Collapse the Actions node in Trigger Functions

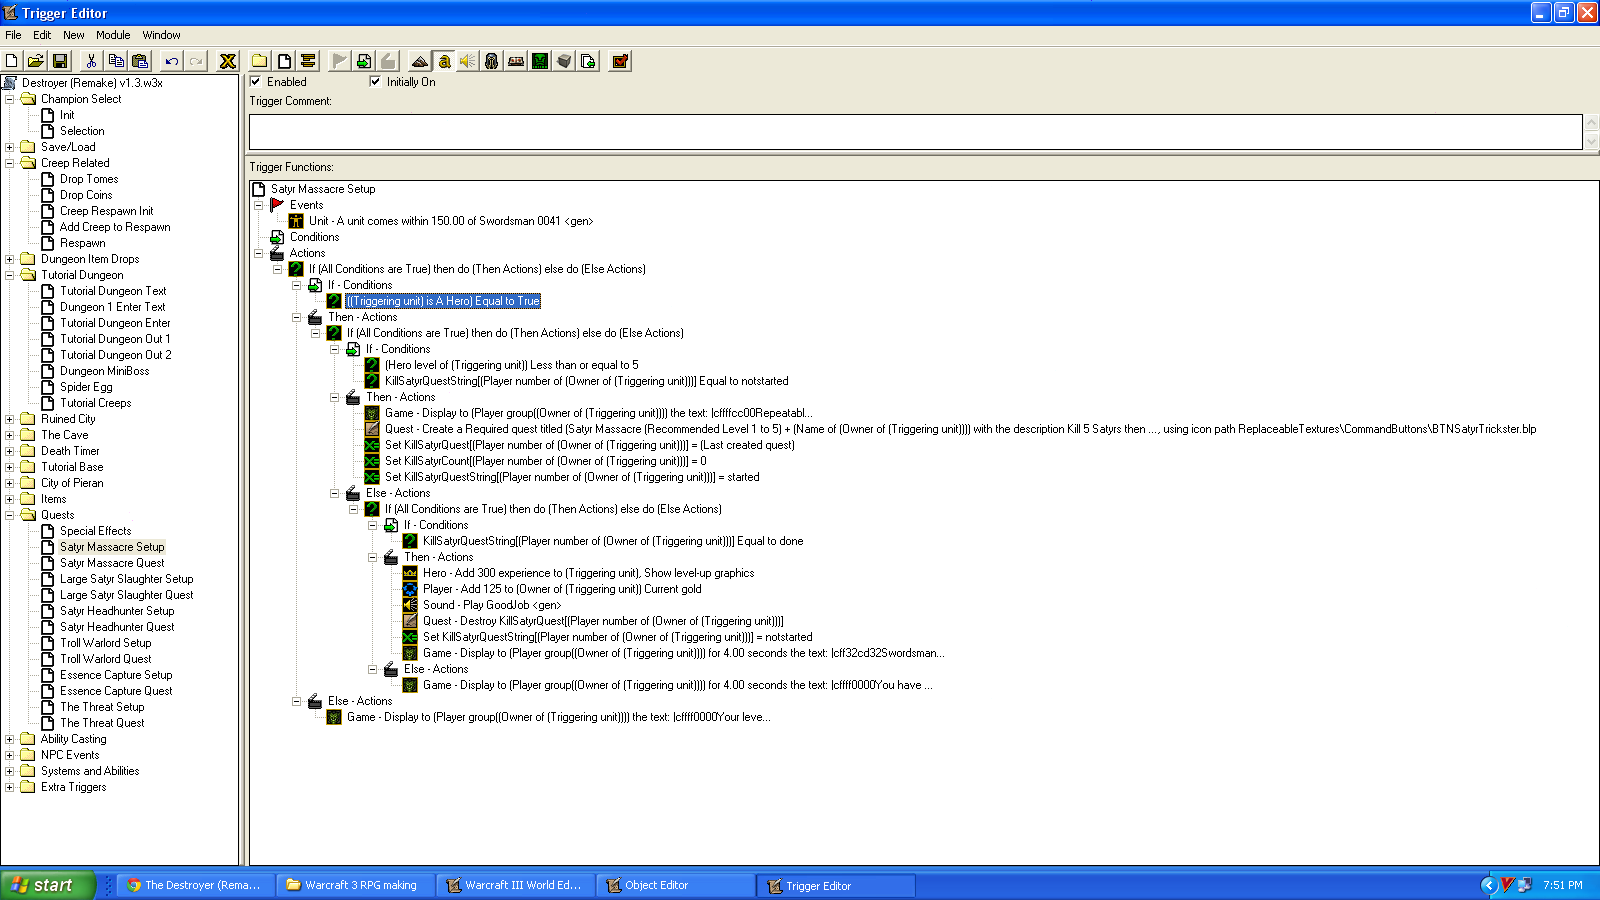[x=258, y=253]
